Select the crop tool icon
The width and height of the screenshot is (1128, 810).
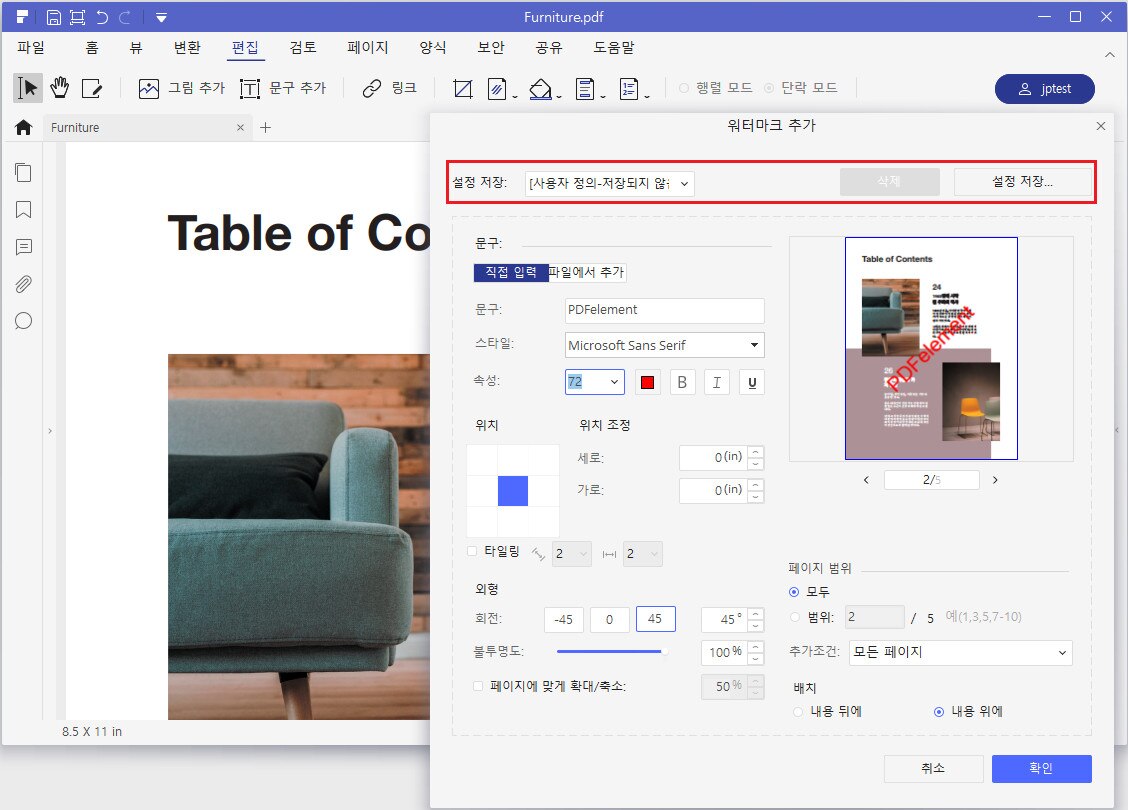(463, 88)
